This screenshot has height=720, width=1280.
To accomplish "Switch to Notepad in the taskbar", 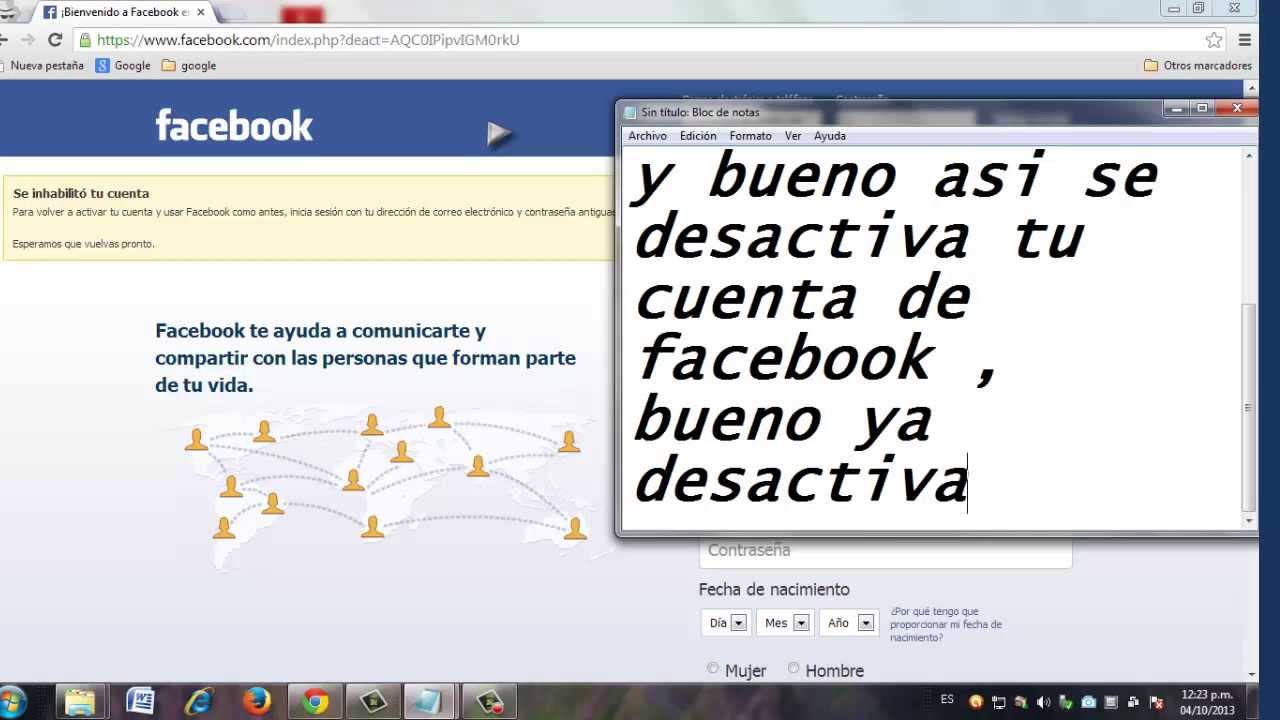I will click(431, 702).
